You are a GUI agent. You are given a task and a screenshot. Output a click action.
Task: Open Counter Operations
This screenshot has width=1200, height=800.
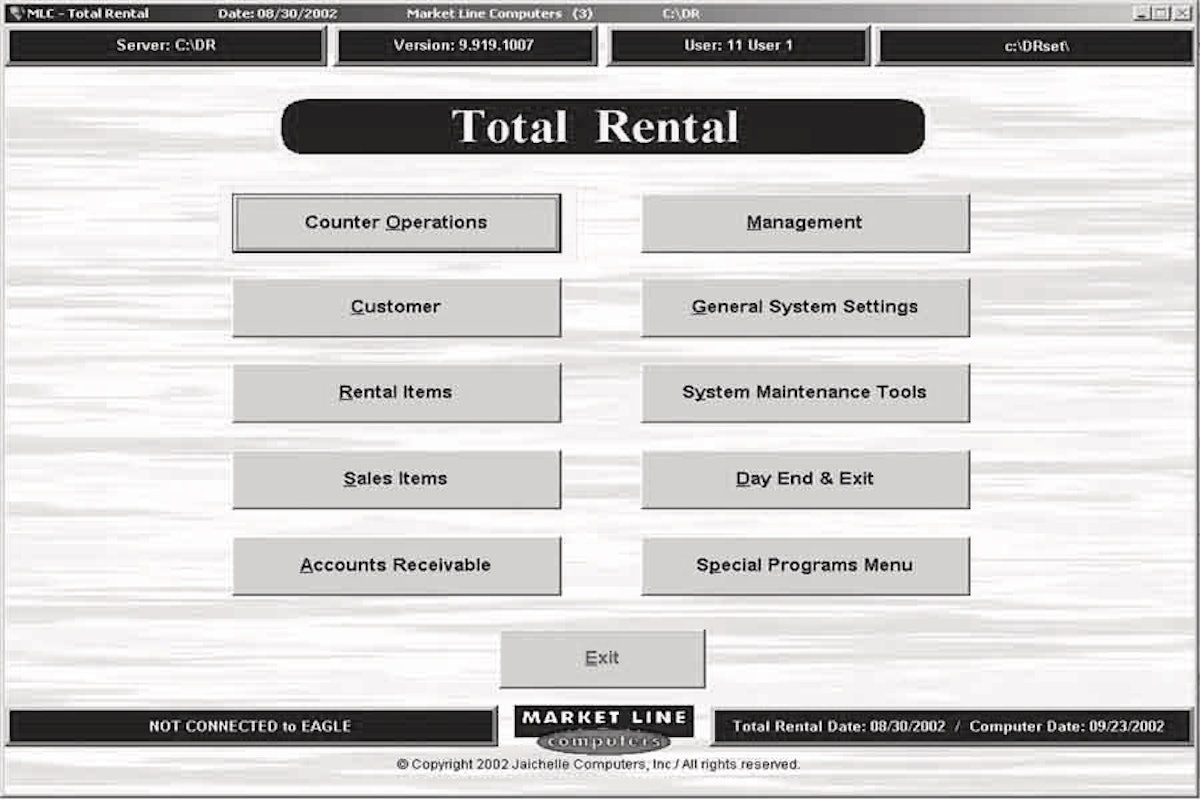coord(397,222)
